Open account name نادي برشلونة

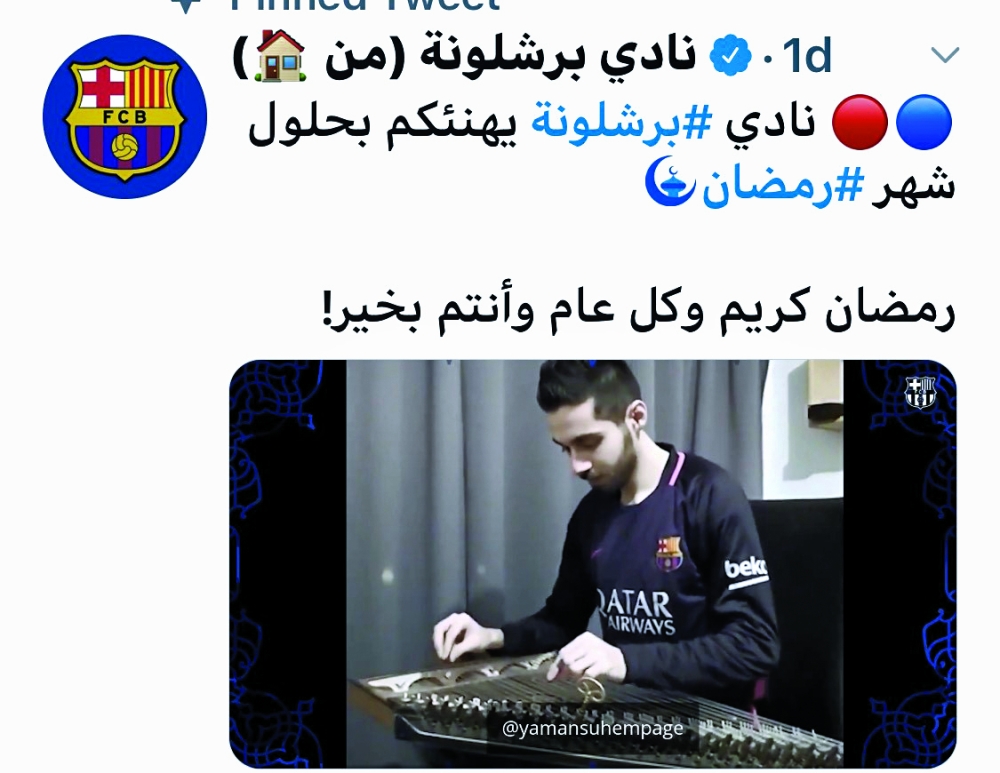pos(557,56)
